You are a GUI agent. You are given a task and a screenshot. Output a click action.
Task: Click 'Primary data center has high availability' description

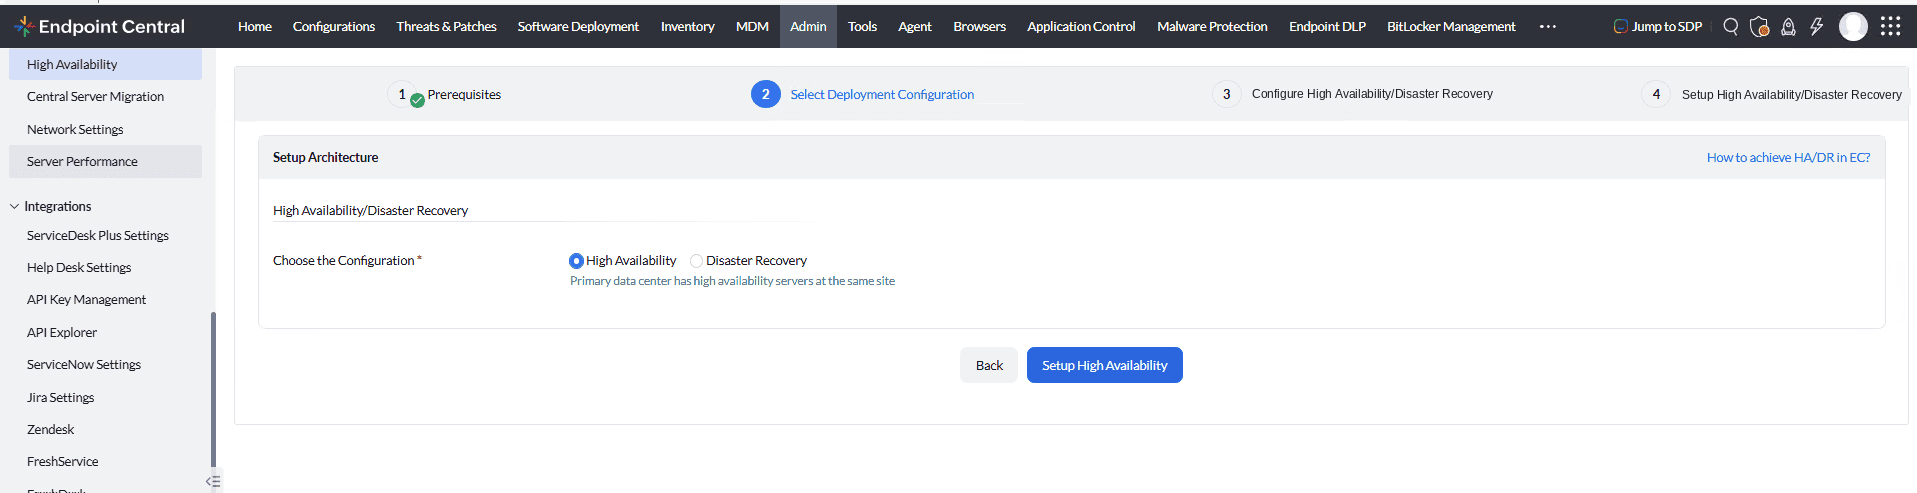point(732,281)
